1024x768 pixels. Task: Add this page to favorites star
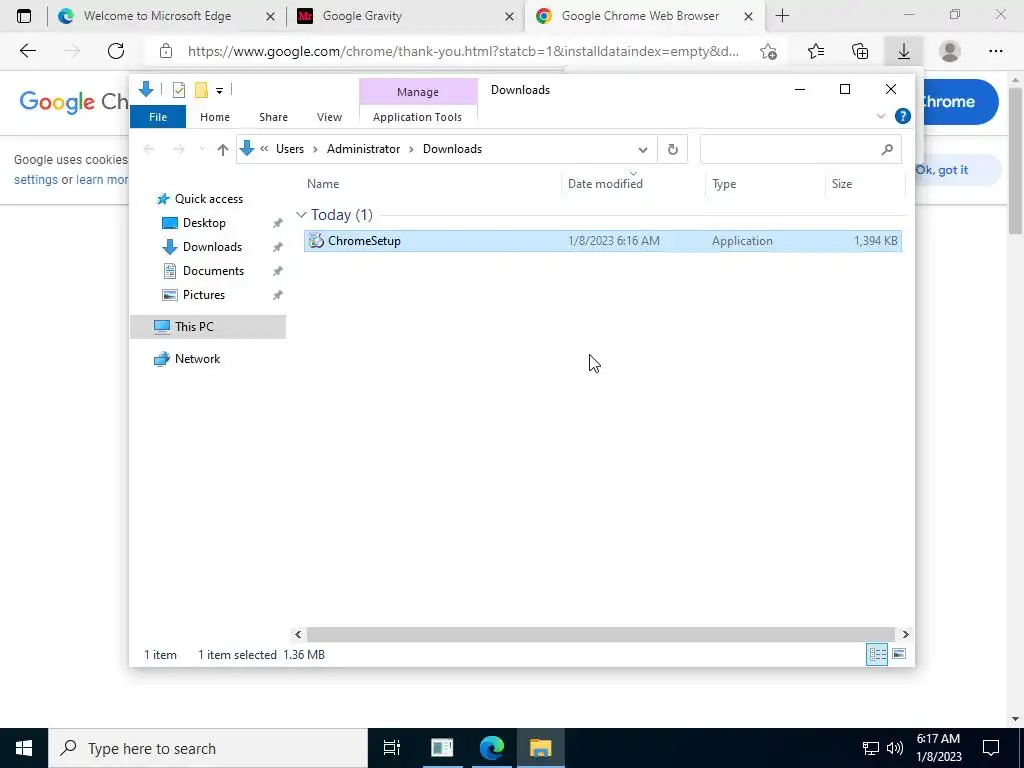click(769, 52)
